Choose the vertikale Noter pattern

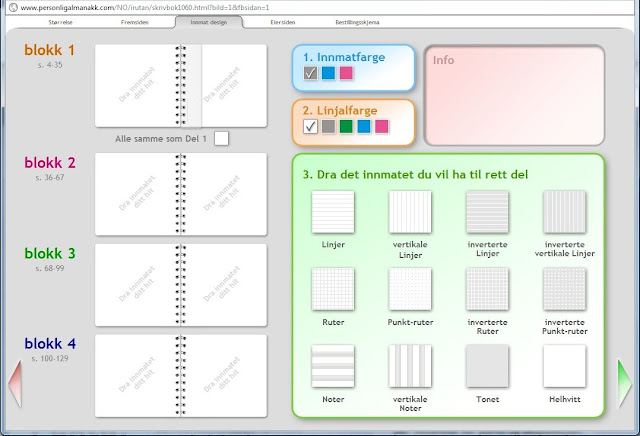[x=410, y=366]
